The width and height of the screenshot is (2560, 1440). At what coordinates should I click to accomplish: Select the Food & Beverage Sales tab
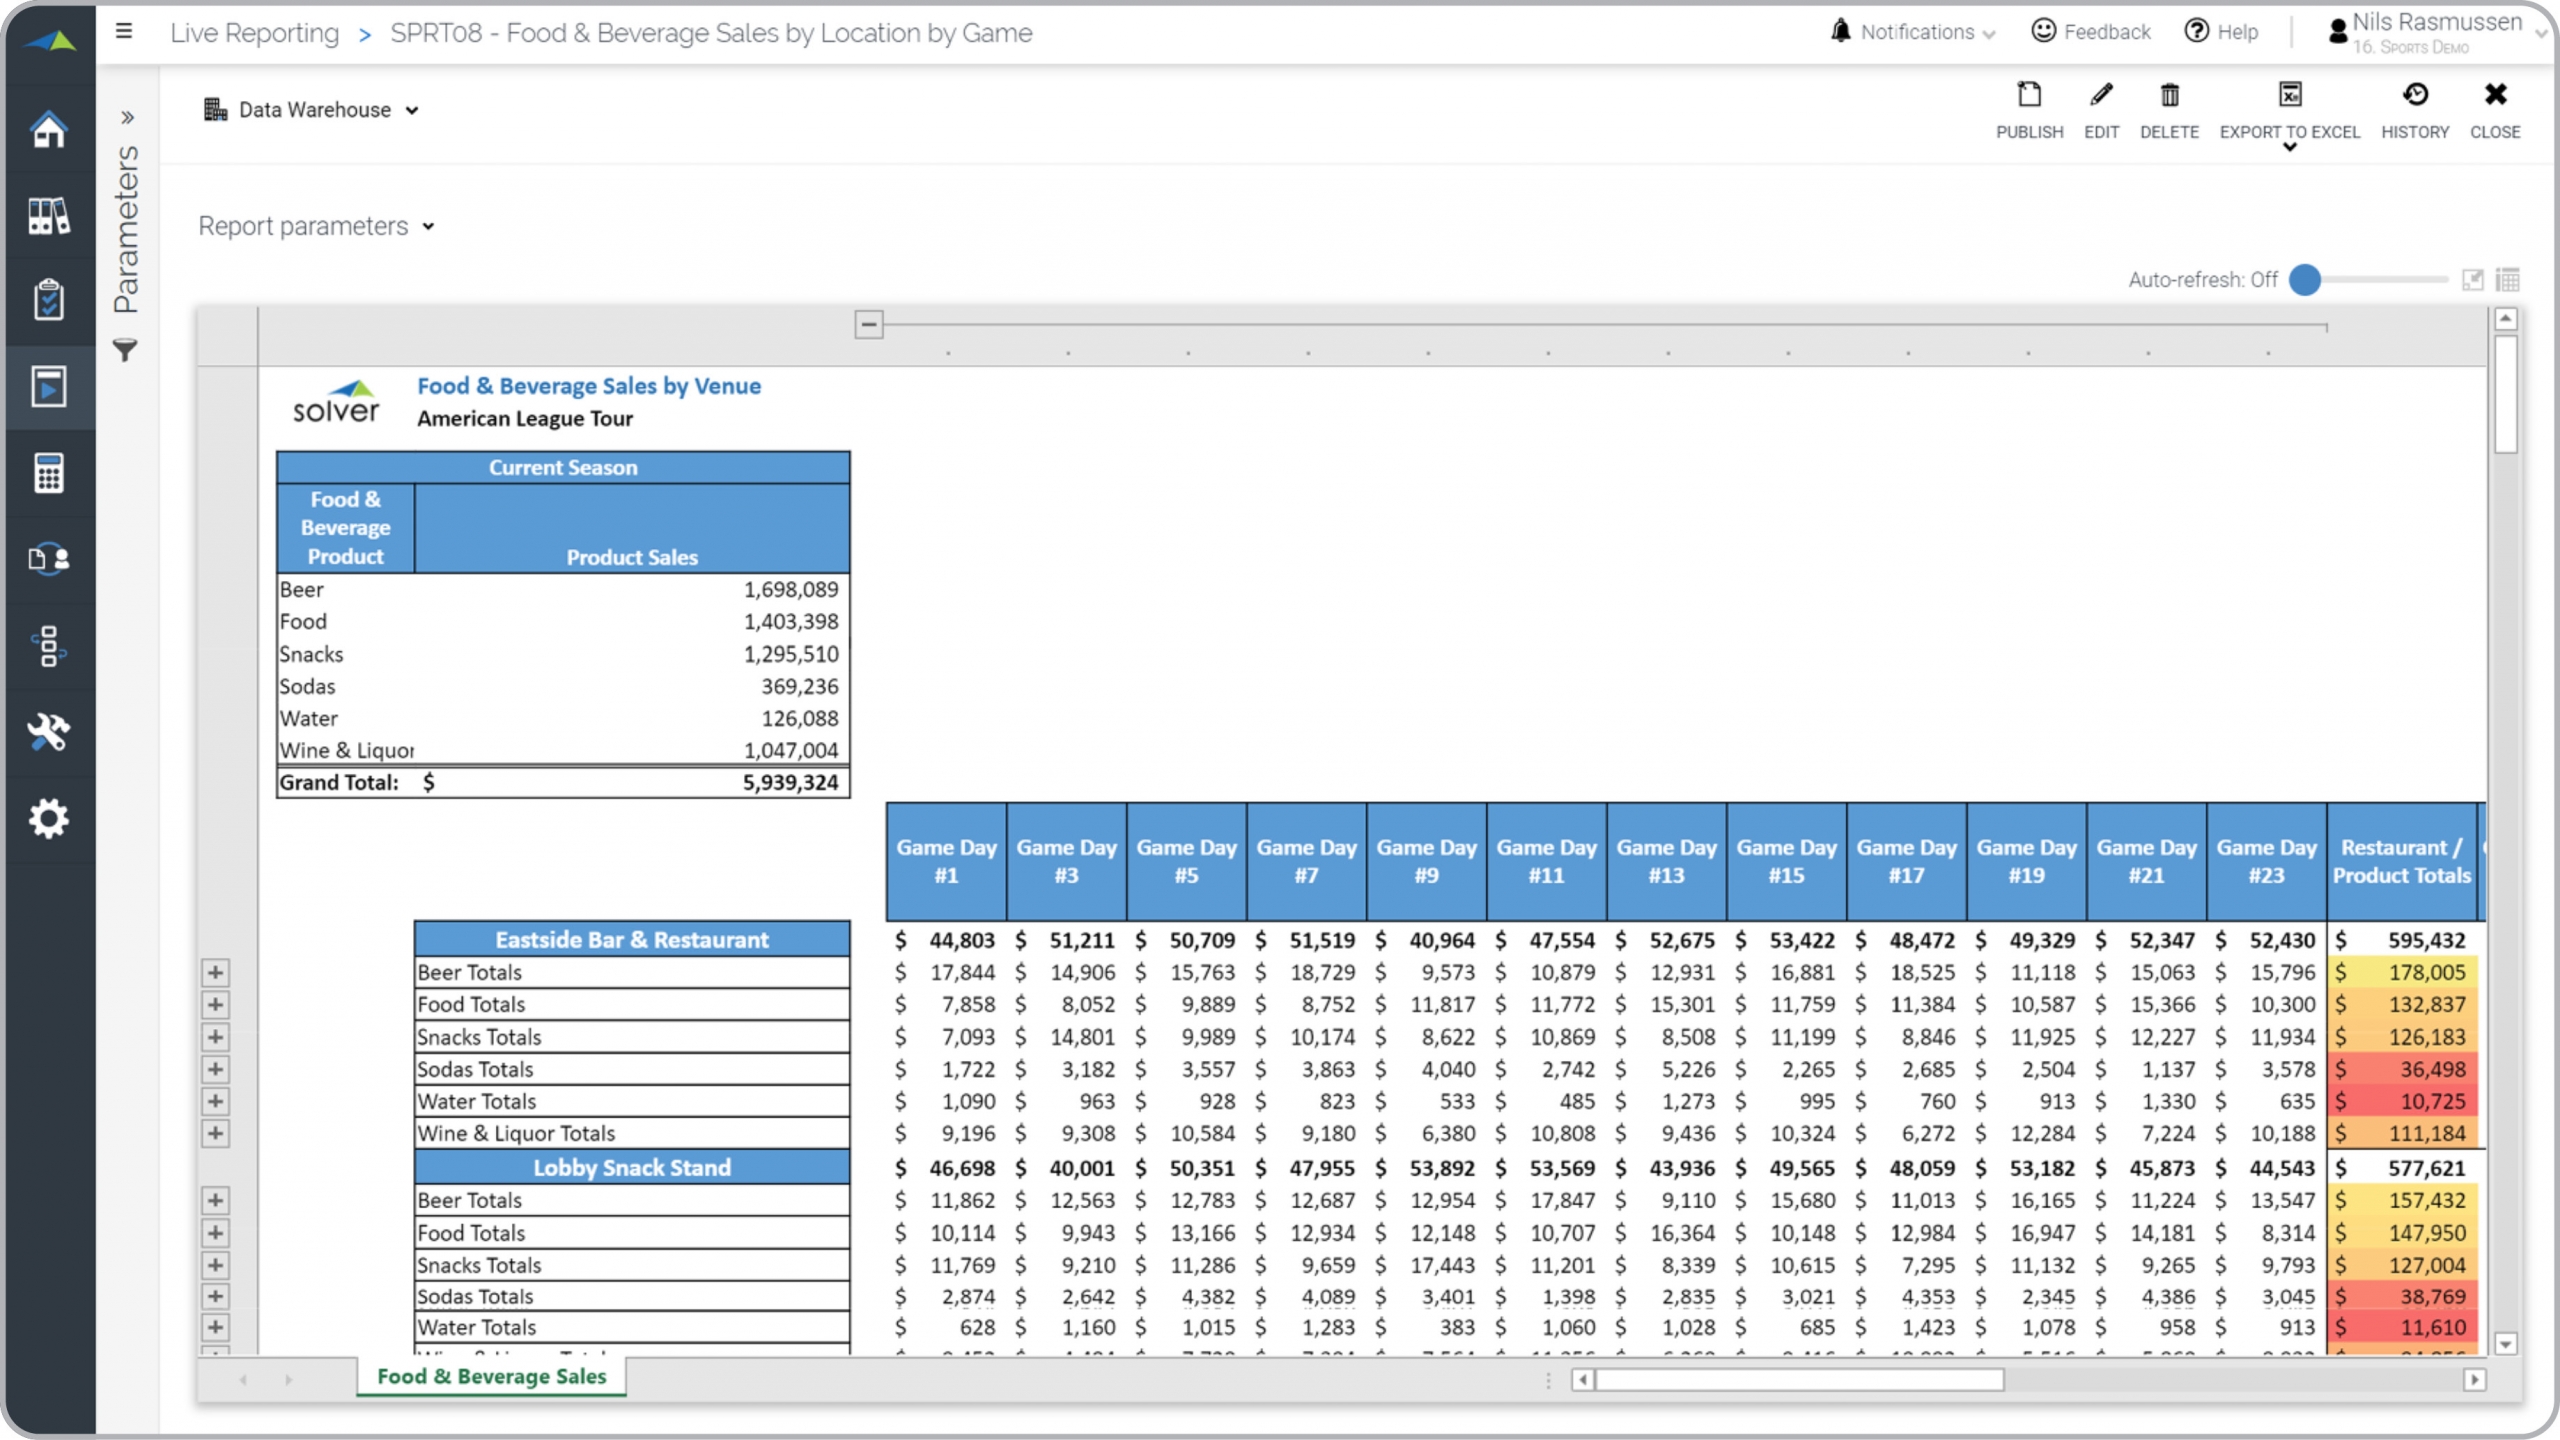click(x=491, y=1375)
